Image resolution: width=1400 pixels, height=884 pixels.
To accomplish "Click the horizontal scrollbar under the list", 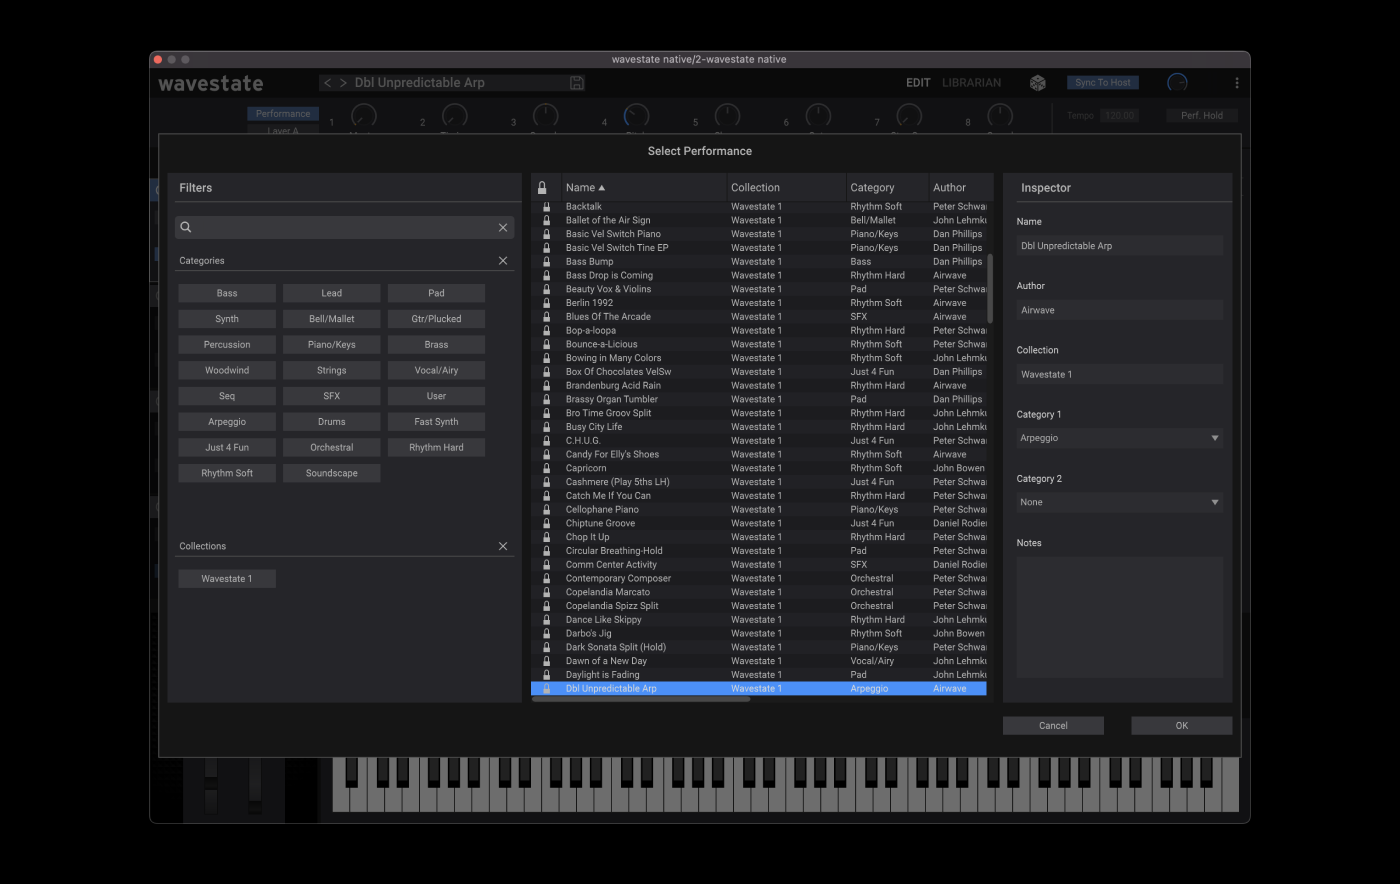I will coord(641,699).
